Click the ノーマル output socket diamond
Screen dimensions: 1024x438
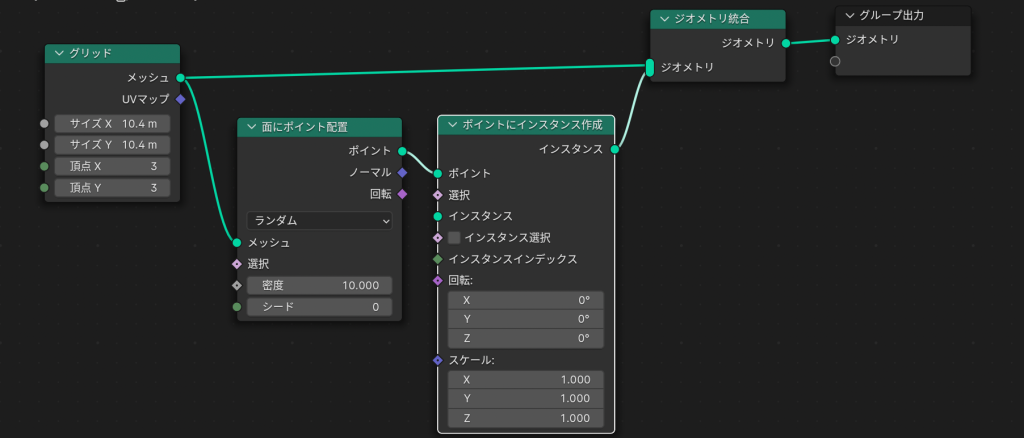[x=402, y=172]
